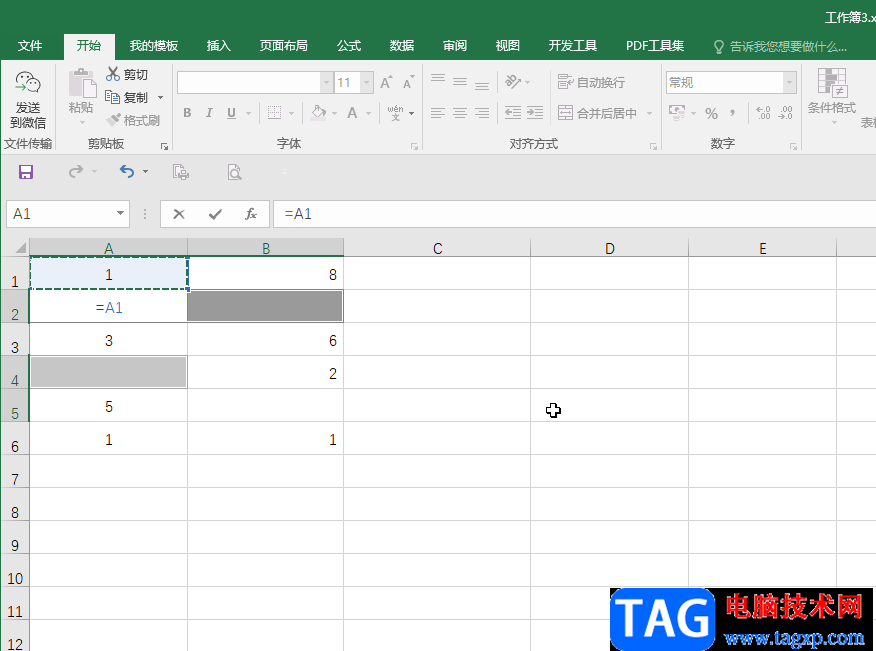Open the 文件 File menu

coord(30,46)
